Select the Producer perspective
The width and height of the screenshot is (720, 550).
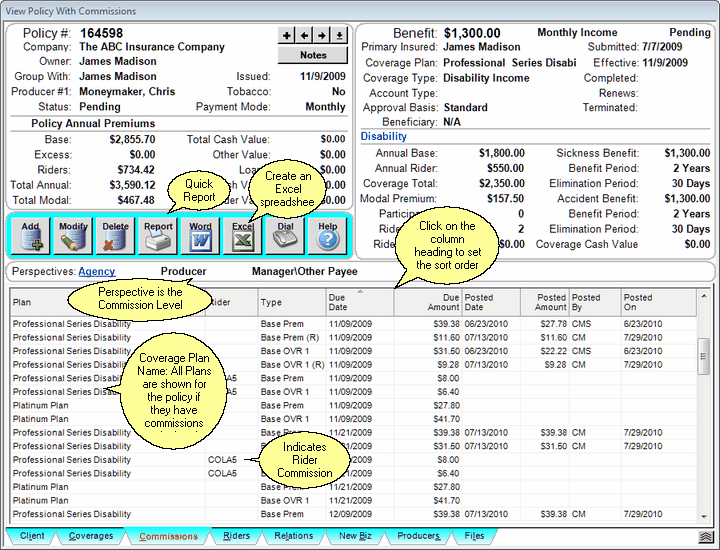(x=183, y=271)
